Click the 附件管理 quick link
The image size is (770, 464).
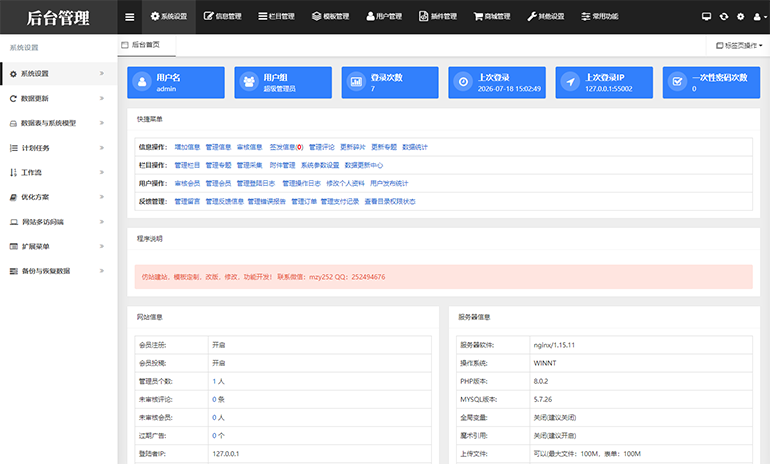282,165
